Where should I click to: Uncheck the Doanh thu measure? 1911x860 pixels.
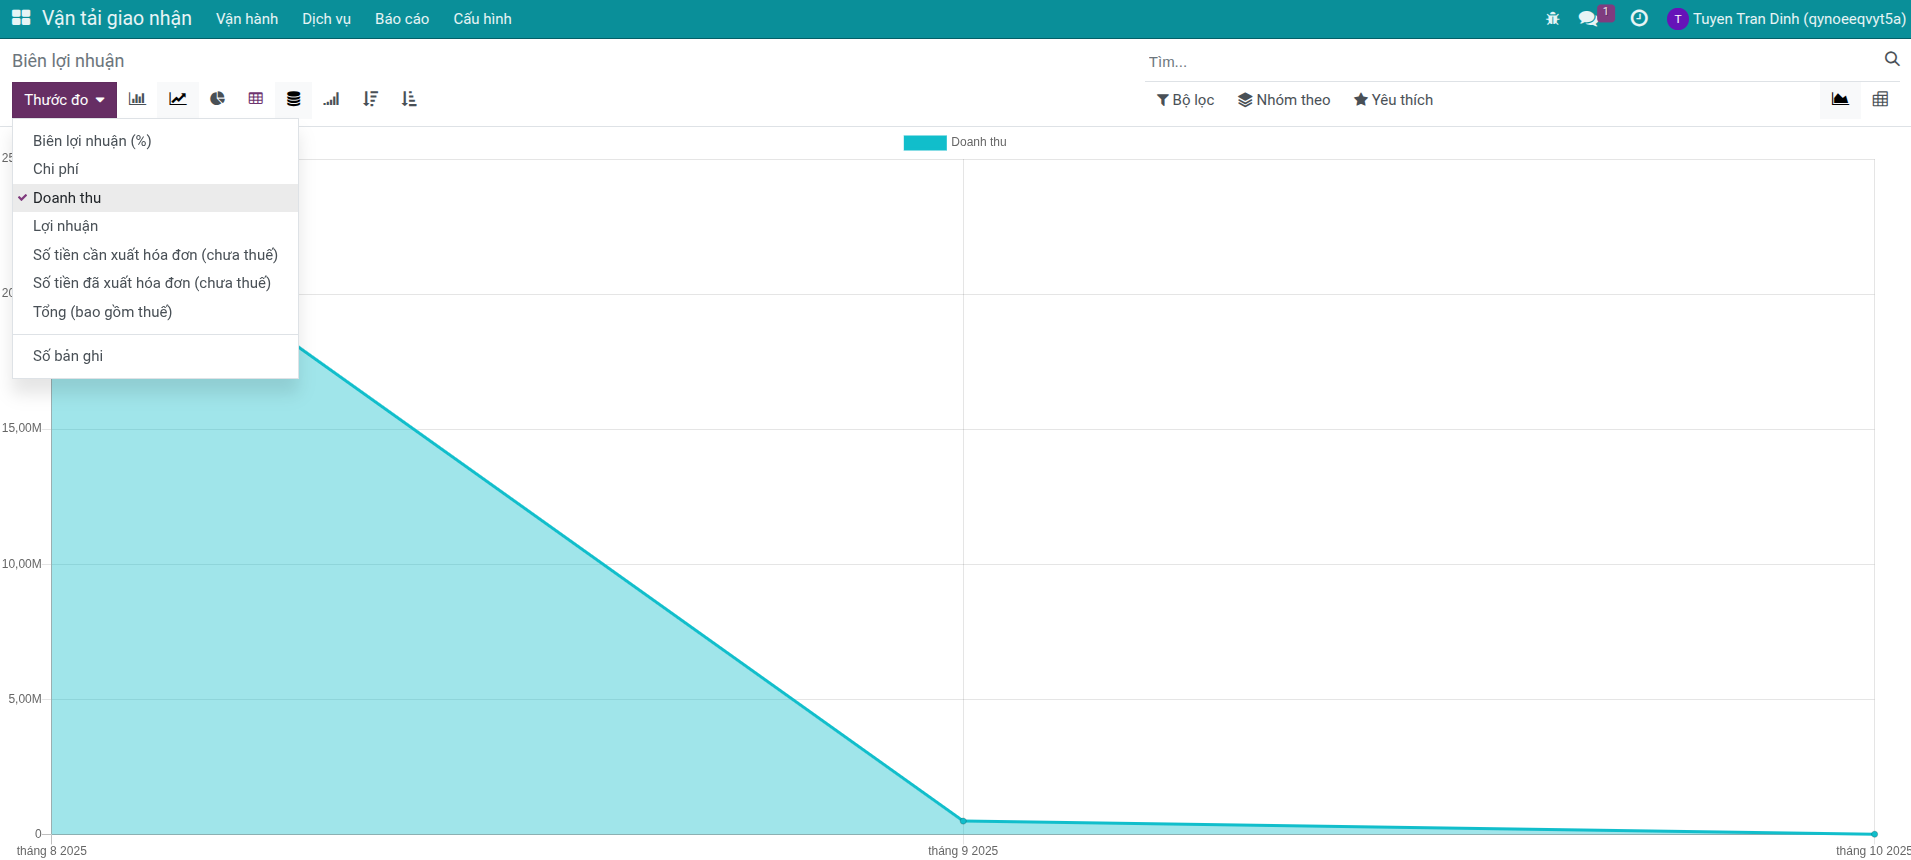[67, 198]
